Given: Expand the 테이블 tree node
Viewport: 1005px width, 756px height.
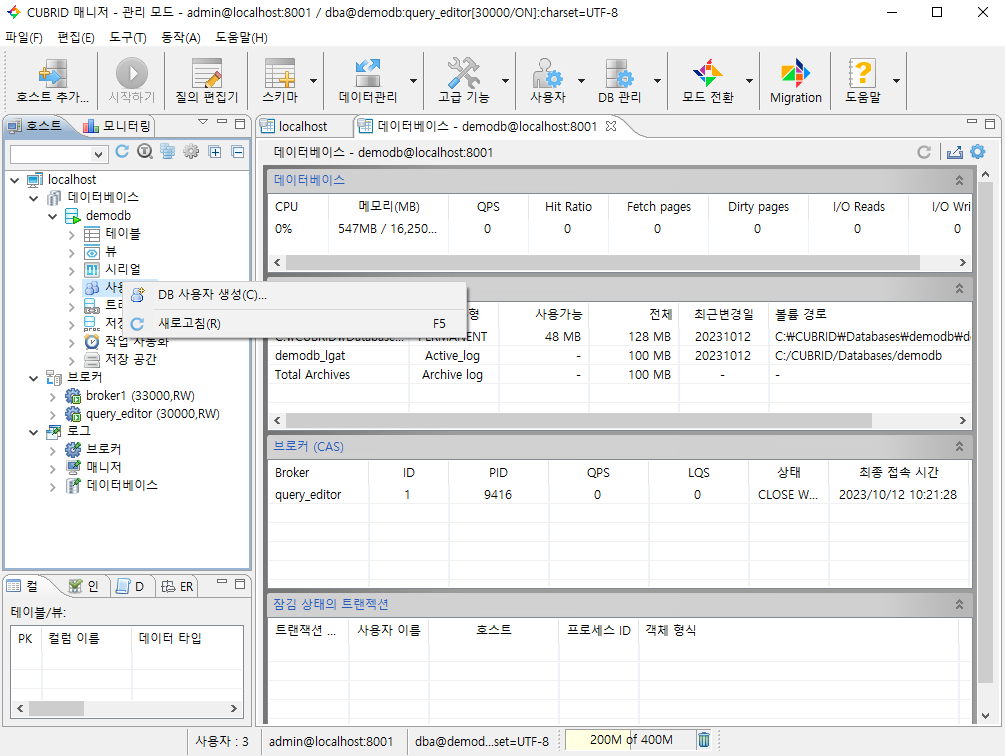Looking at the screenshot, I should (x=71, y=235).
